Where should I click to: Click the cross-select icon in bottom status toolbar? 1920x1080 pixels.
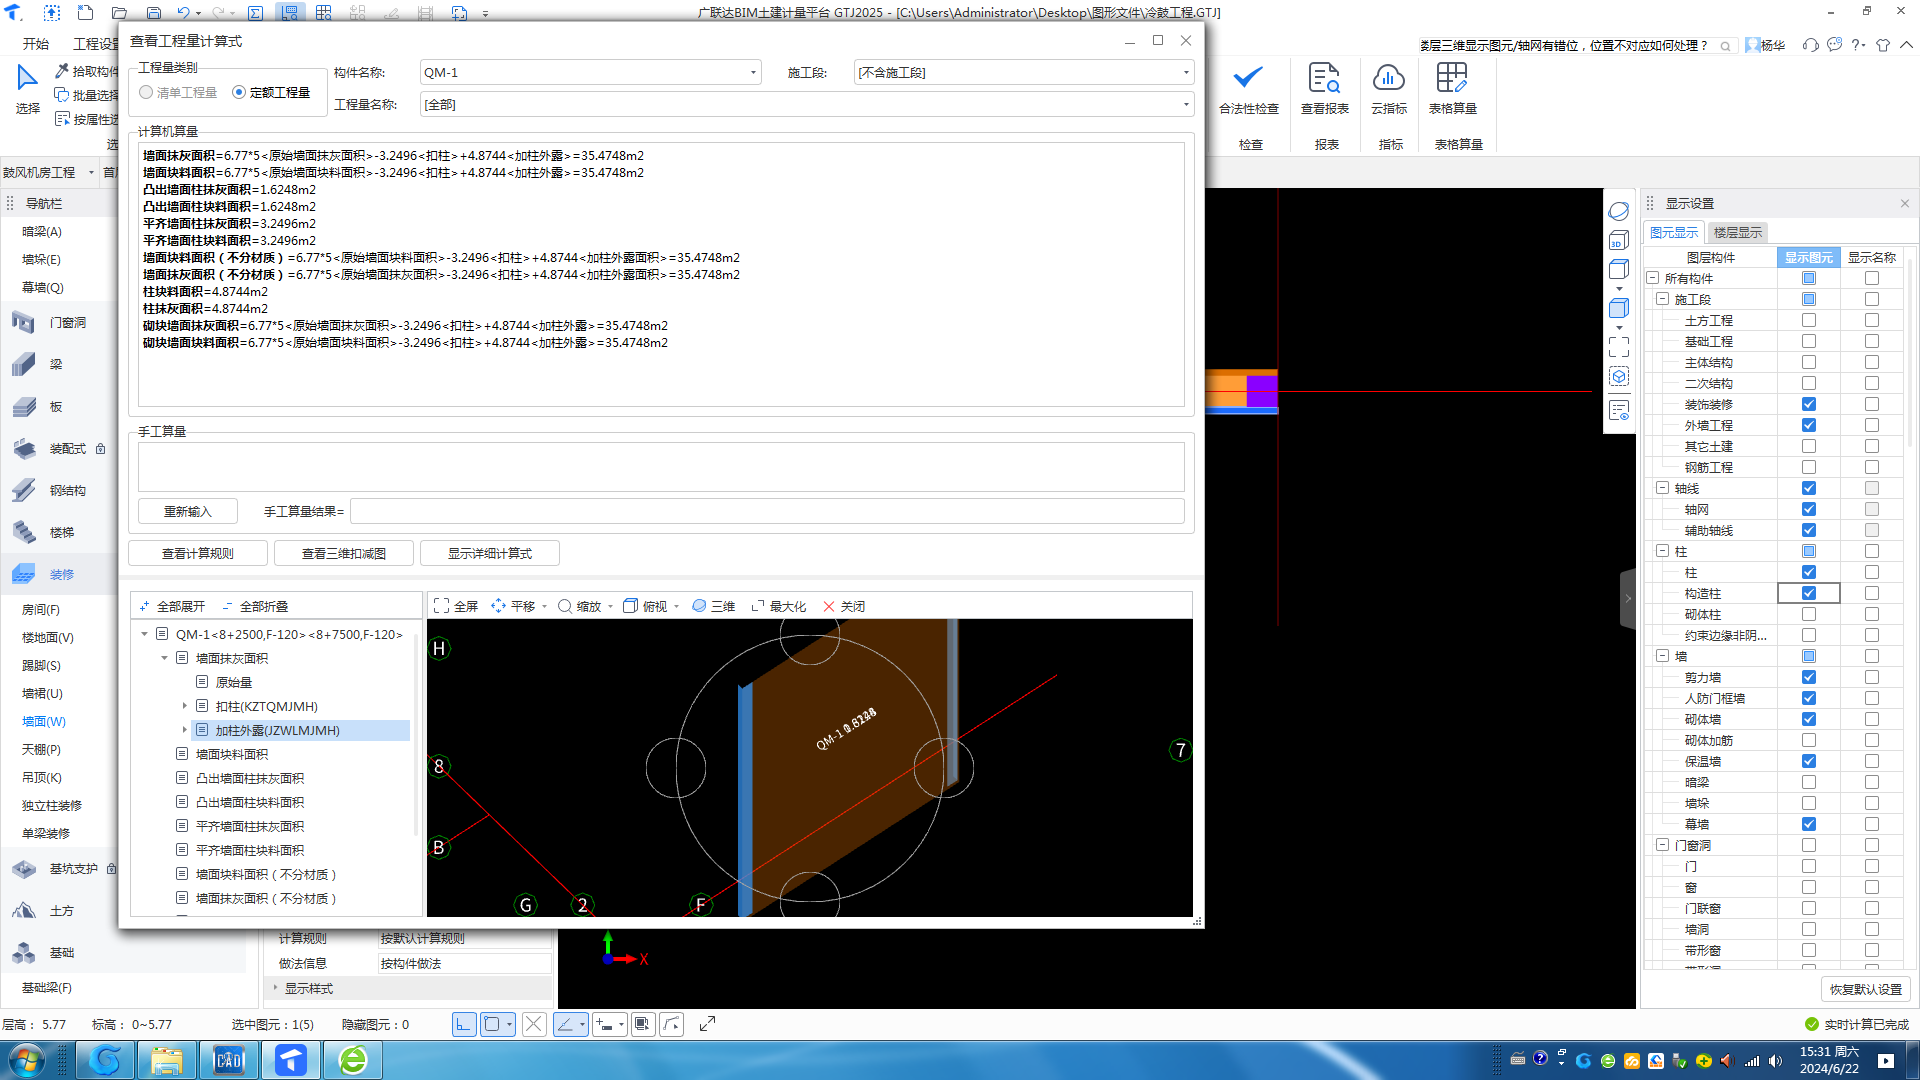534,1024
